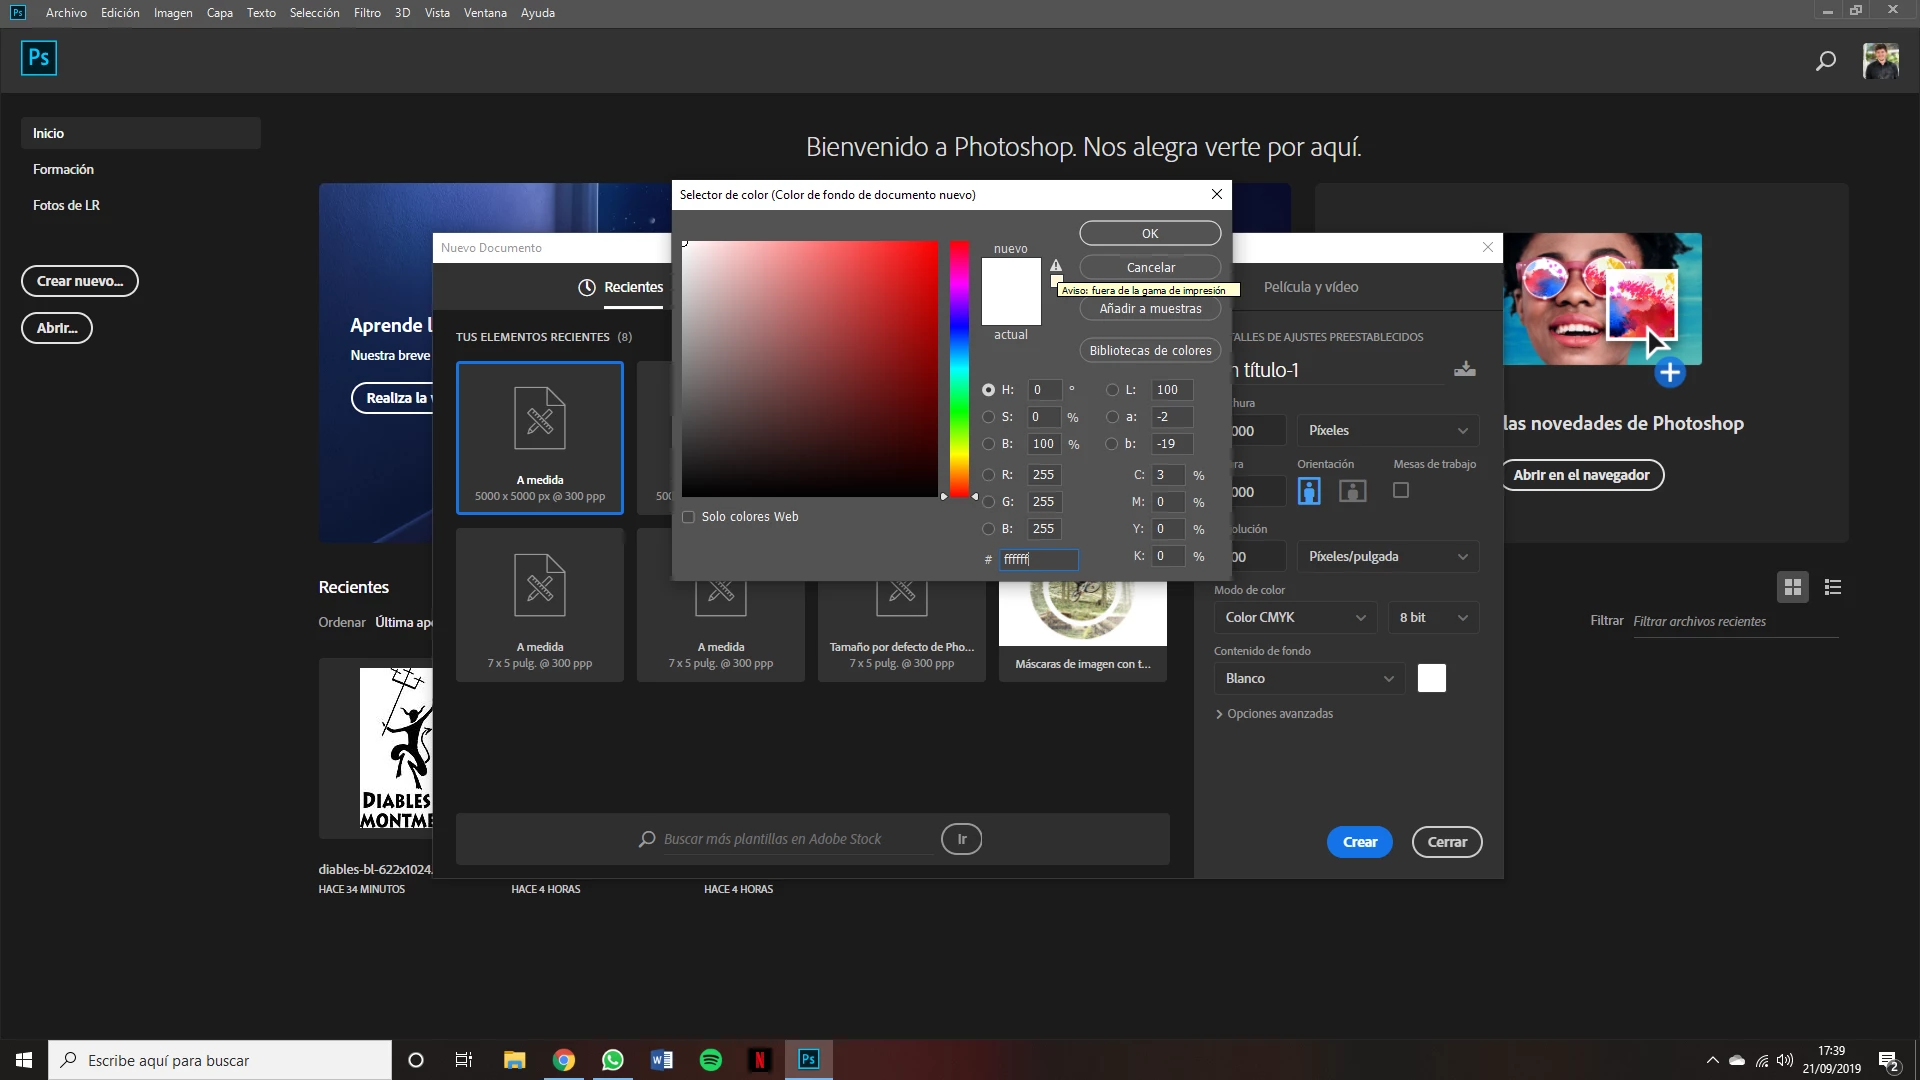Select the S saturation radio button

[988, 417]
